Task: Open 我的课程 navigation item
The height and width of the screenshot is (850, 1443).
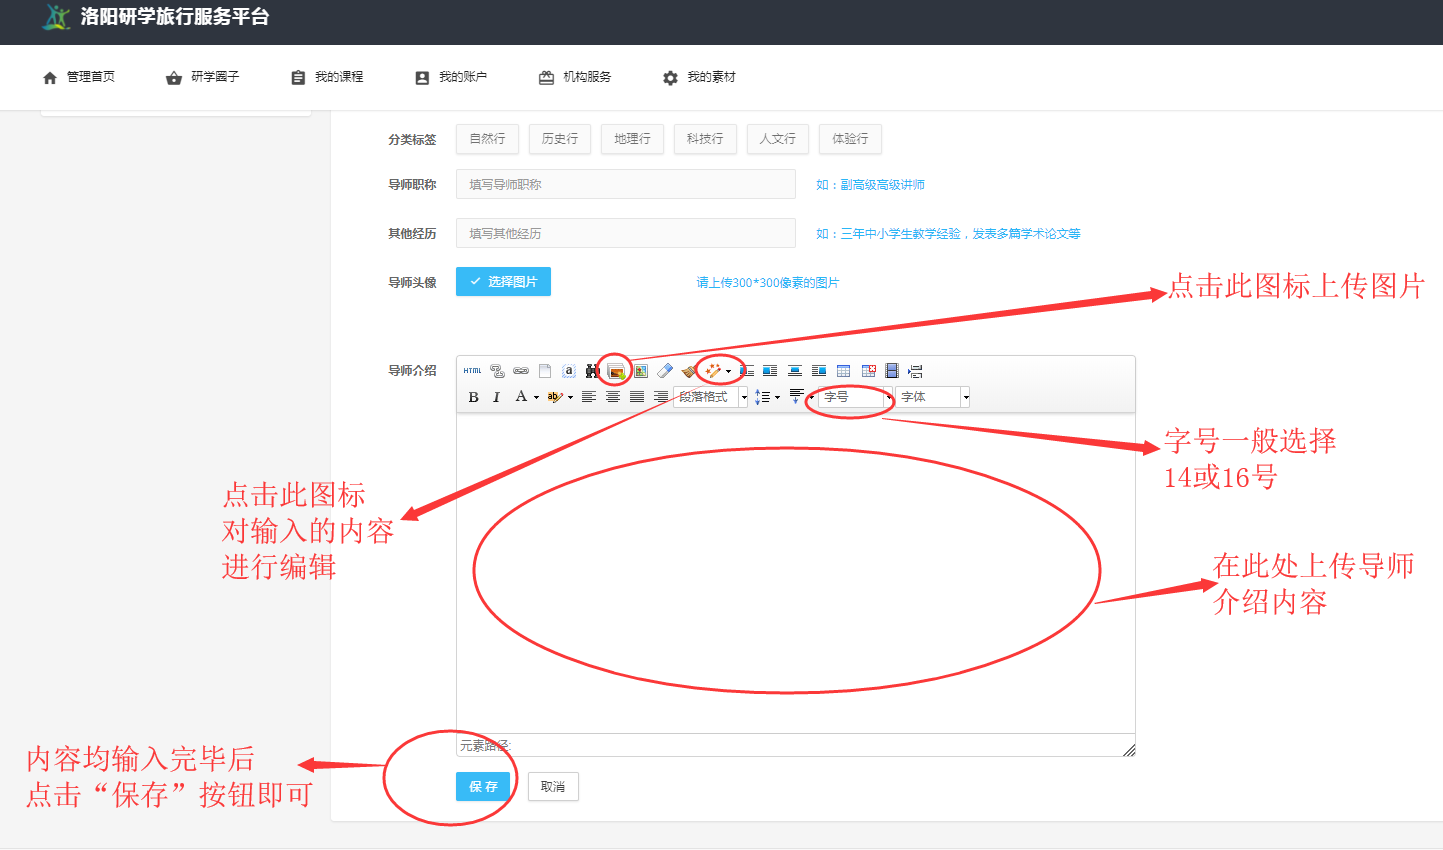Action: tap(327, 77)
